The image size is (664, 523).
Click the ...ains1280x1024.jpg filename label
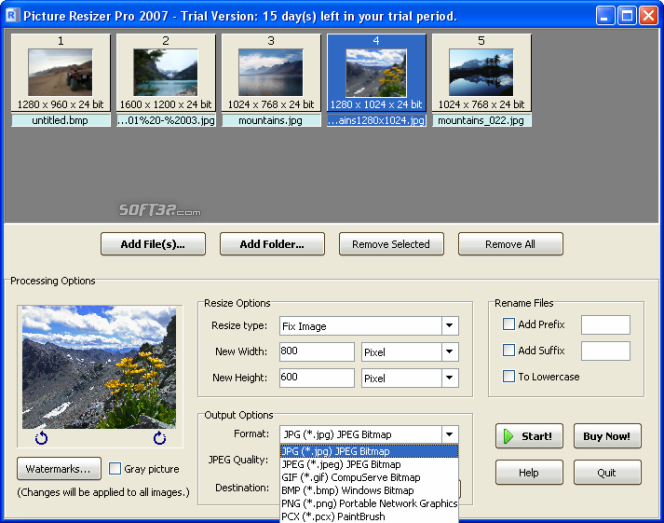(376, 120)
